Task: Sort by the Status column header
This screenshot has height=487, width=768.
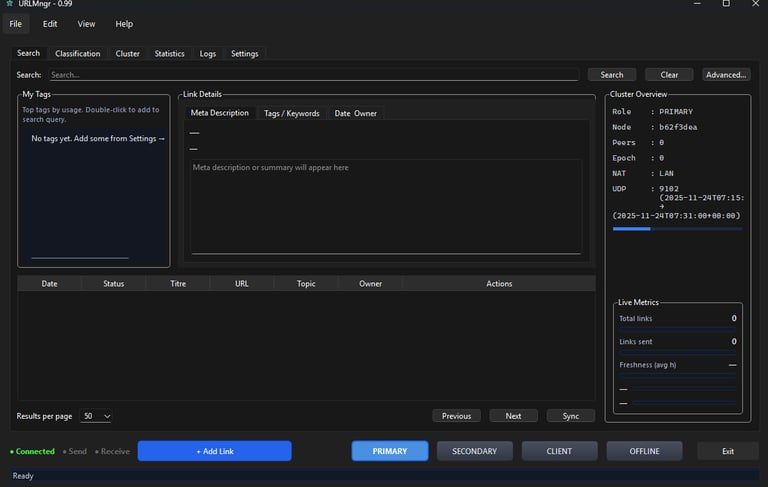Action: (x=114, y=284)
